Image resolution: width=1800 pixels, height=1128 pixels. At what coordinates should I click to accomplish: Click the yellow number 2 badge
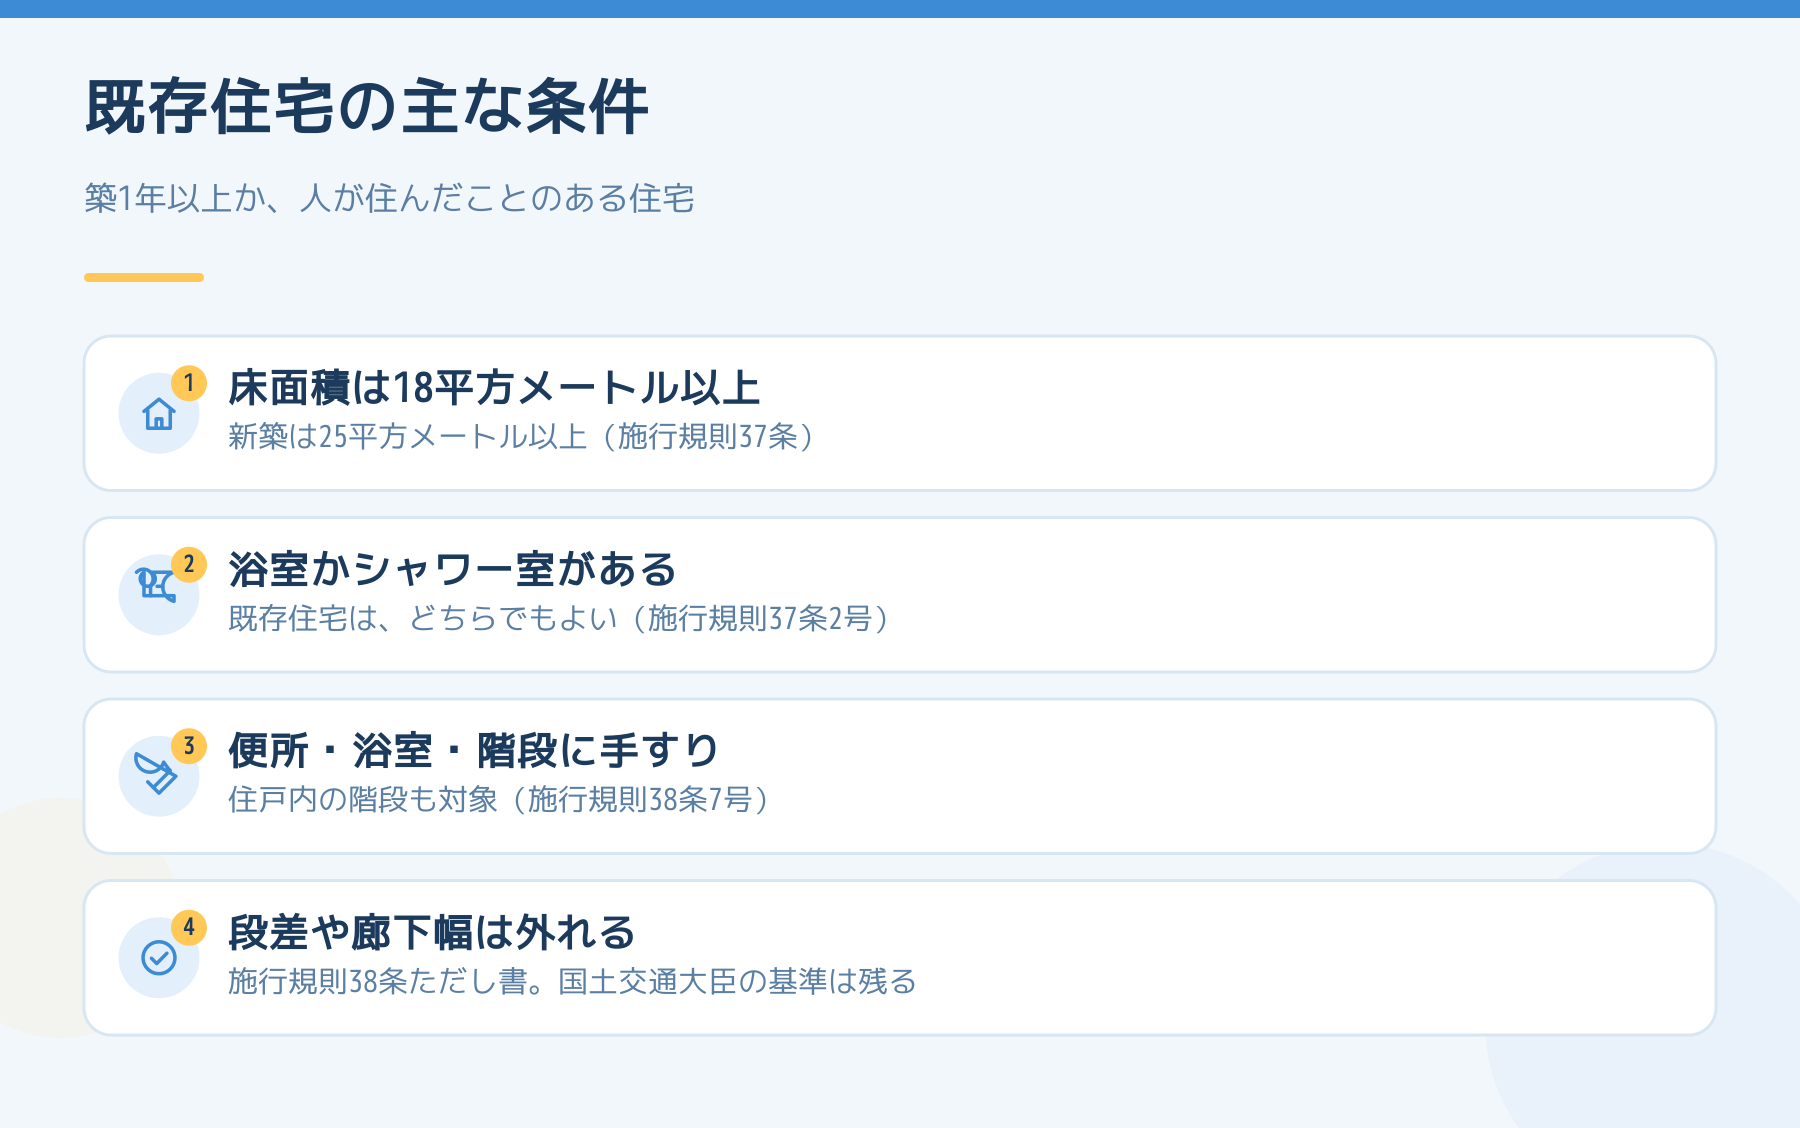tap(189, 565)
